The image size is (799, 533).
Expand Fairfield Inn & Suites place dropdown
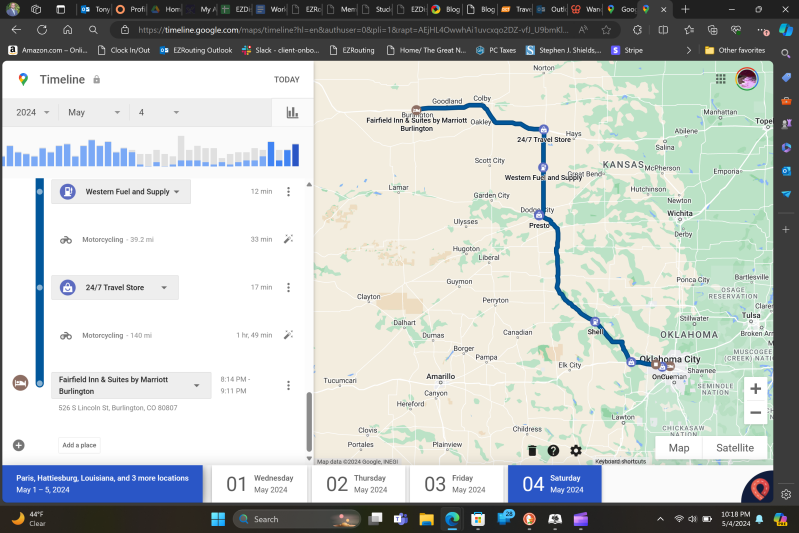point(197,386)
